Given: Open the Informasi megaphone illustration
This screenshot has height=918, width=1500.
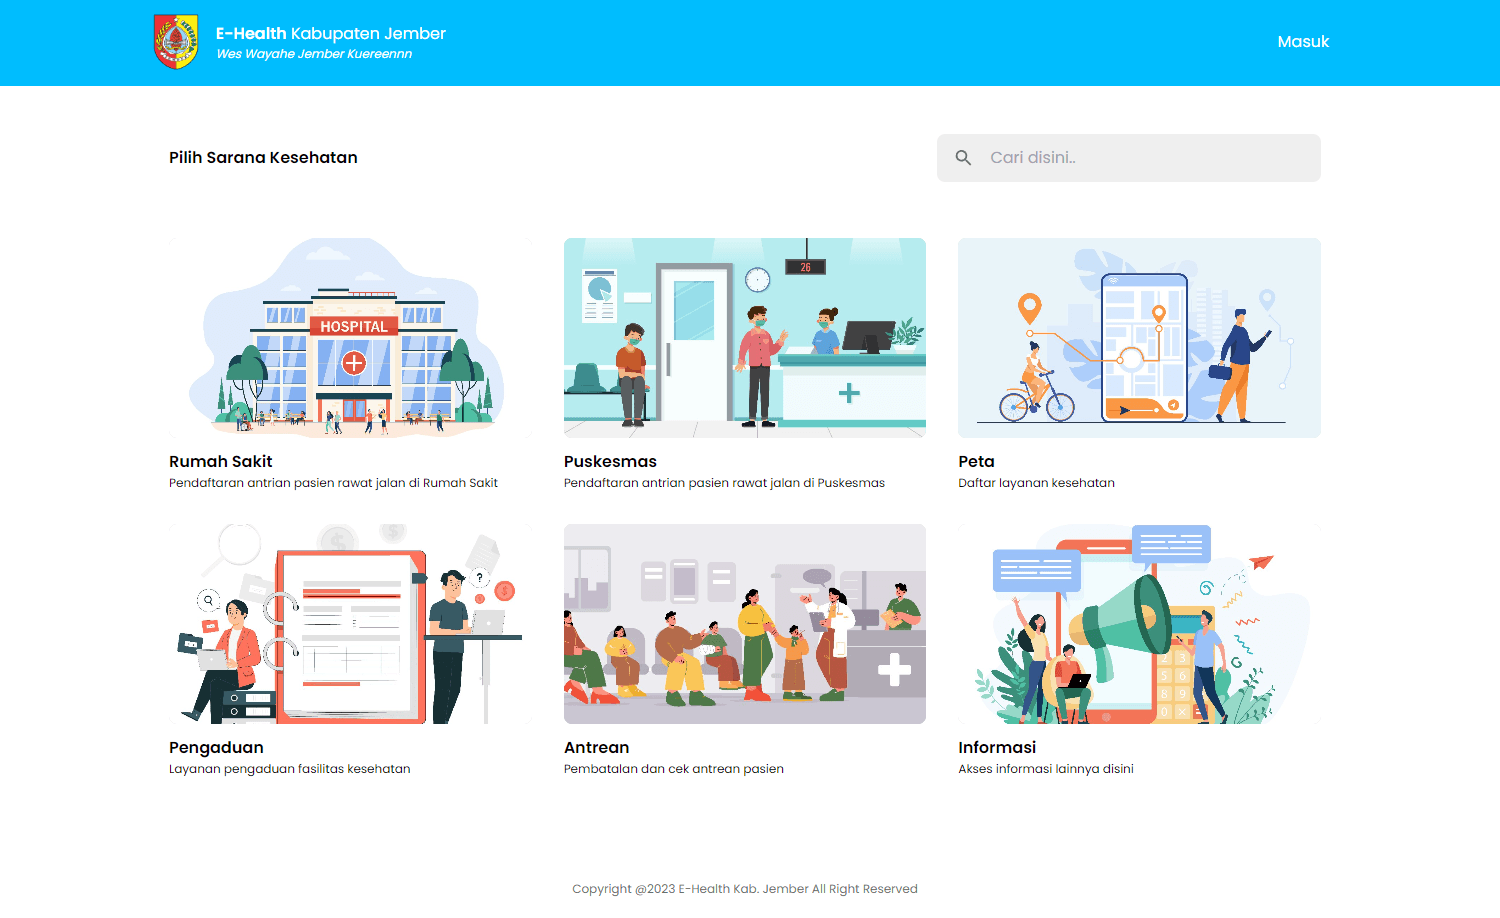Looking at the screenshot, I should 1139,624.
